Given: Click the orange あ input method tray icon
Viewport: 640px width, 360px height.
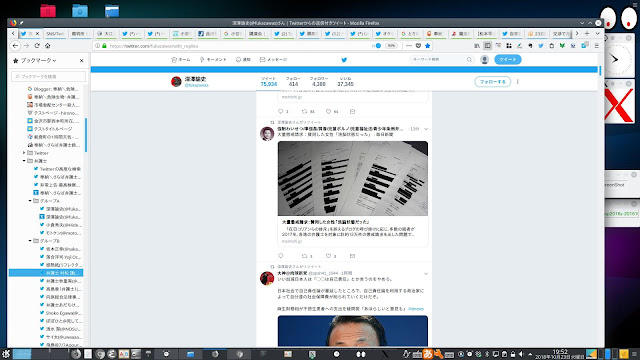Looking at the screenshot, I should coord(428,354).
